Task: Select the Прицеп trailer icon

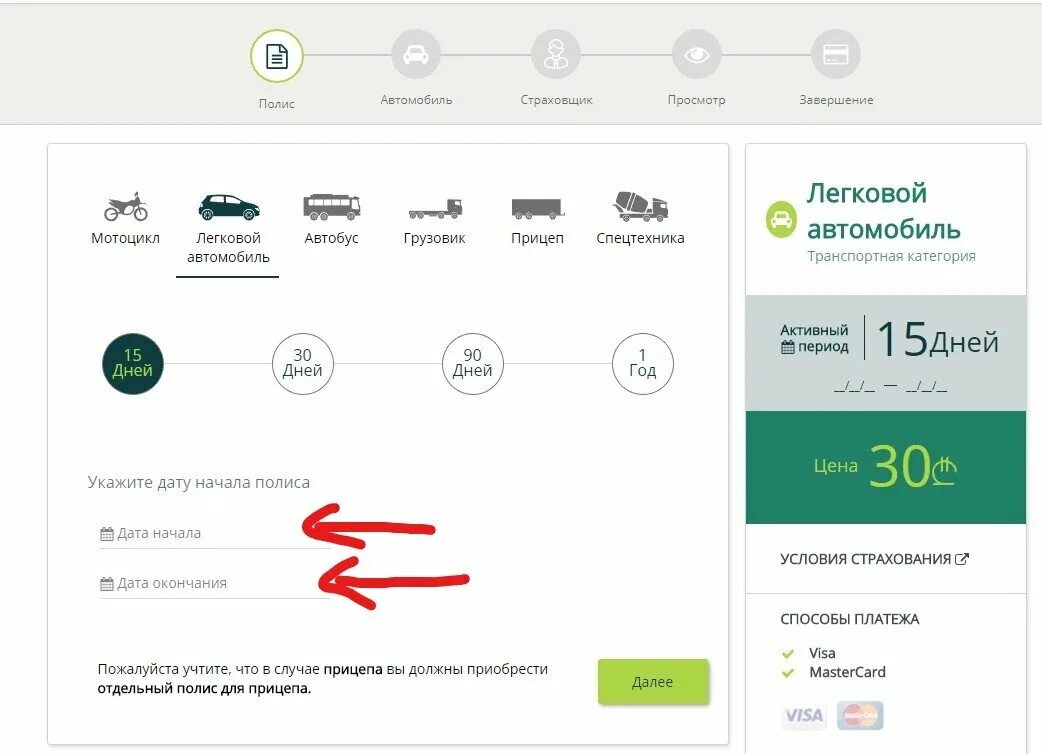Action: point(538,209)
